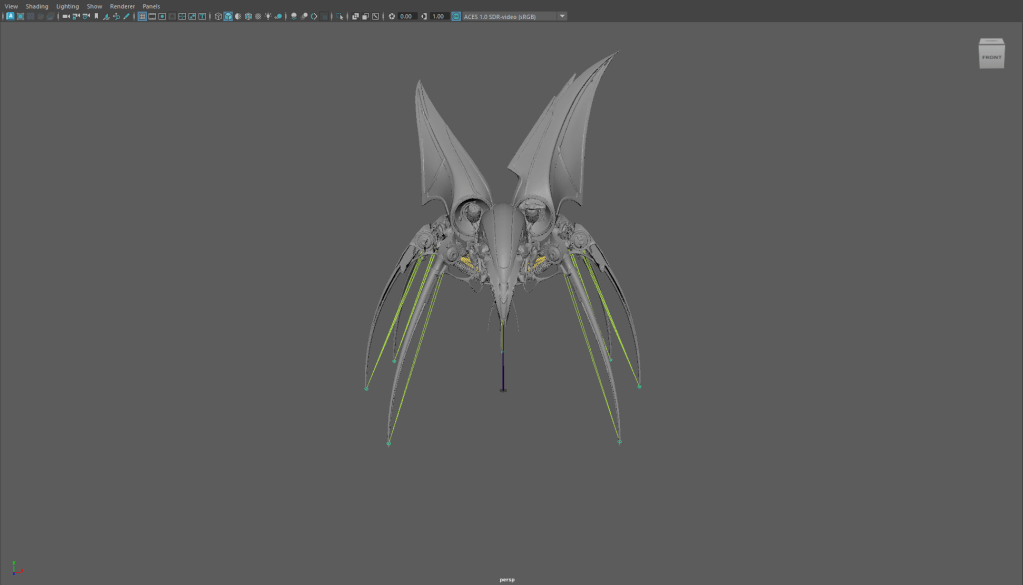The width and height of the screenshot is (1023, 585).
Task: Enable wireframe display mode
Action: click(x=218, y=16)
